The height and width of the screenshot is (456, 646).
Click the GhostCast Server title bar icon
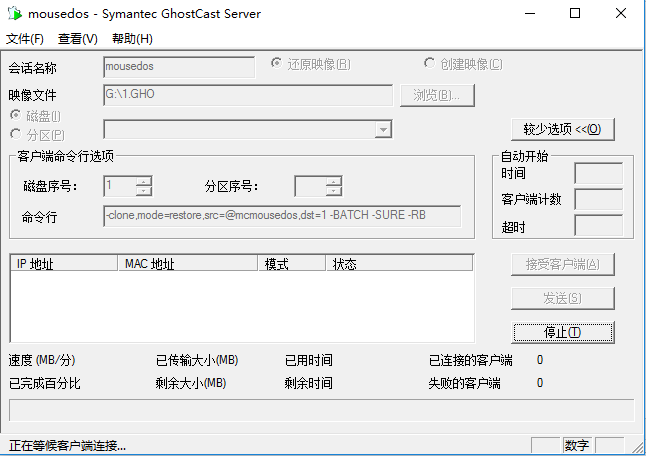(x=15, y=13)
